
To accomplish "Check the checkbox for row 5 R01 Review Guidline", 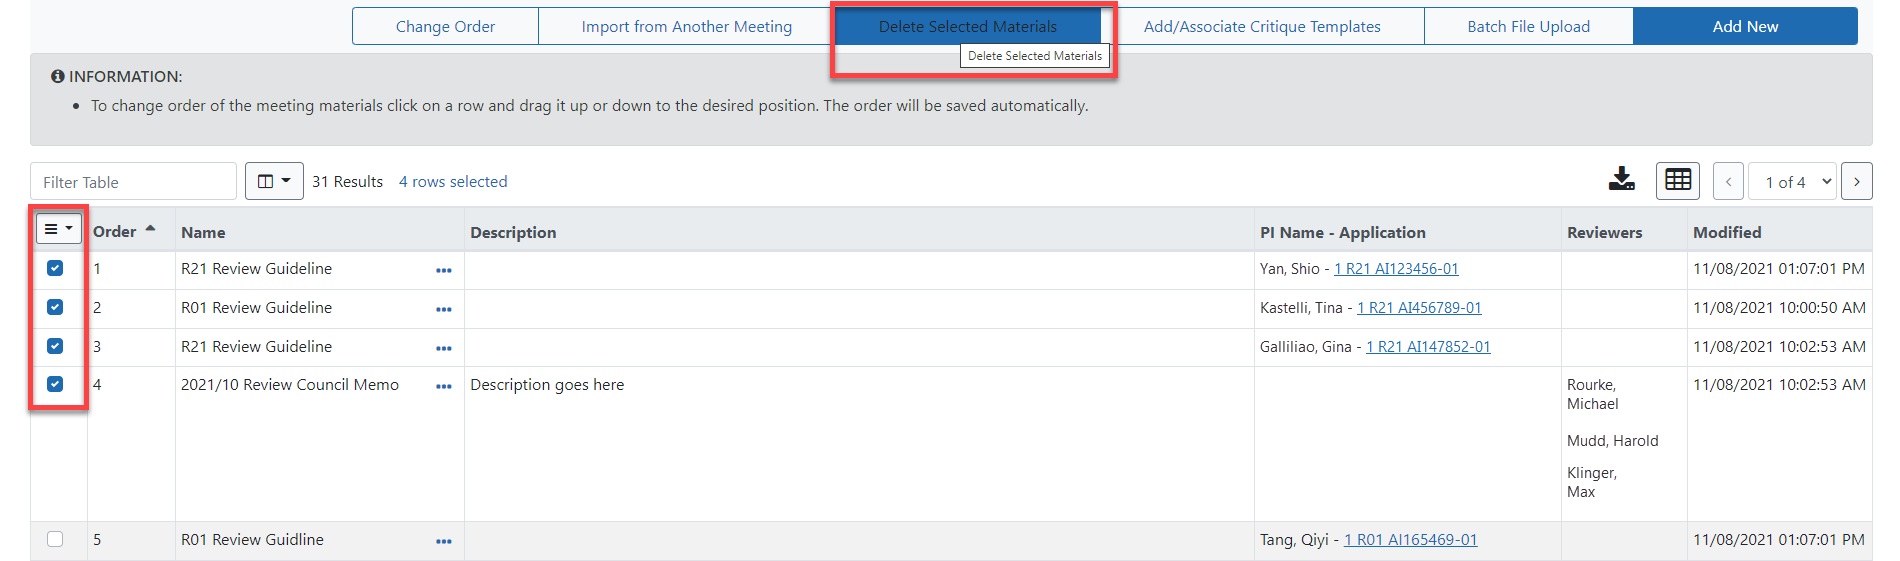I will 55,539.
